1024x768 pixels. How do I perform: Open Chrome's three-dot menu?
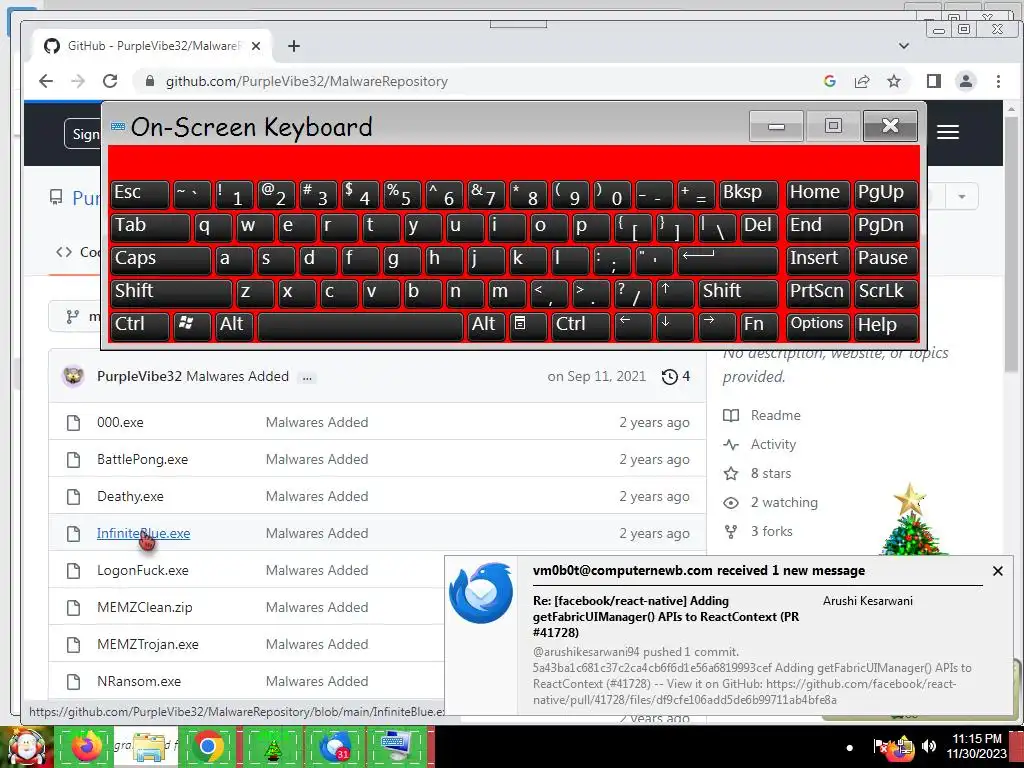pos(998,81)
